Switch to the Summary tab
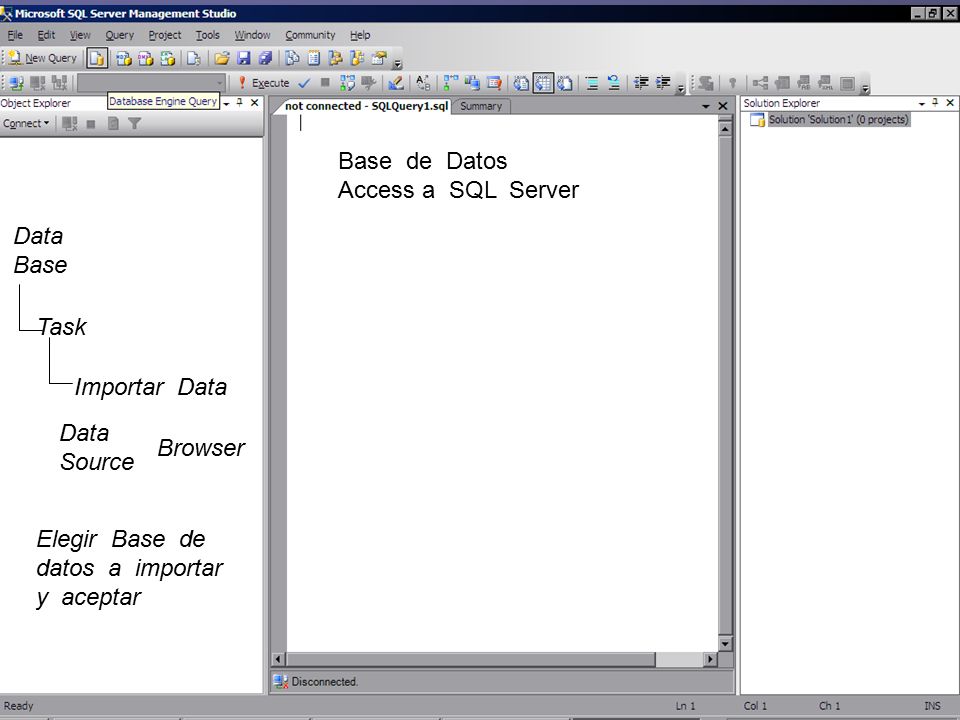 coord(481,106)
